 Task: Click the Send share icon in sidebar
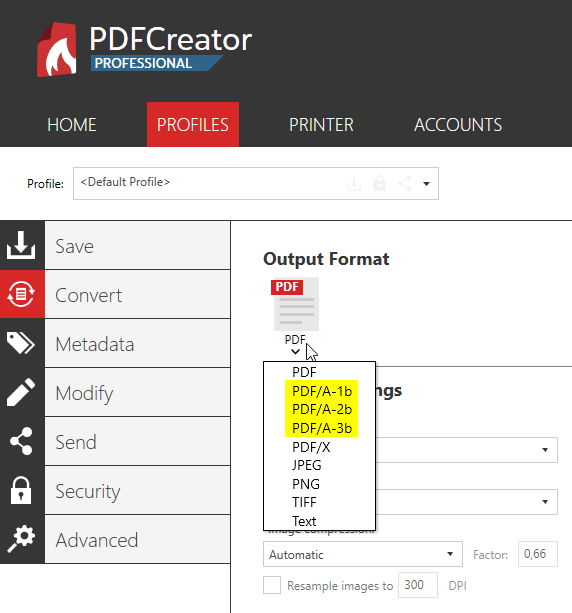[x=21, y=441]
